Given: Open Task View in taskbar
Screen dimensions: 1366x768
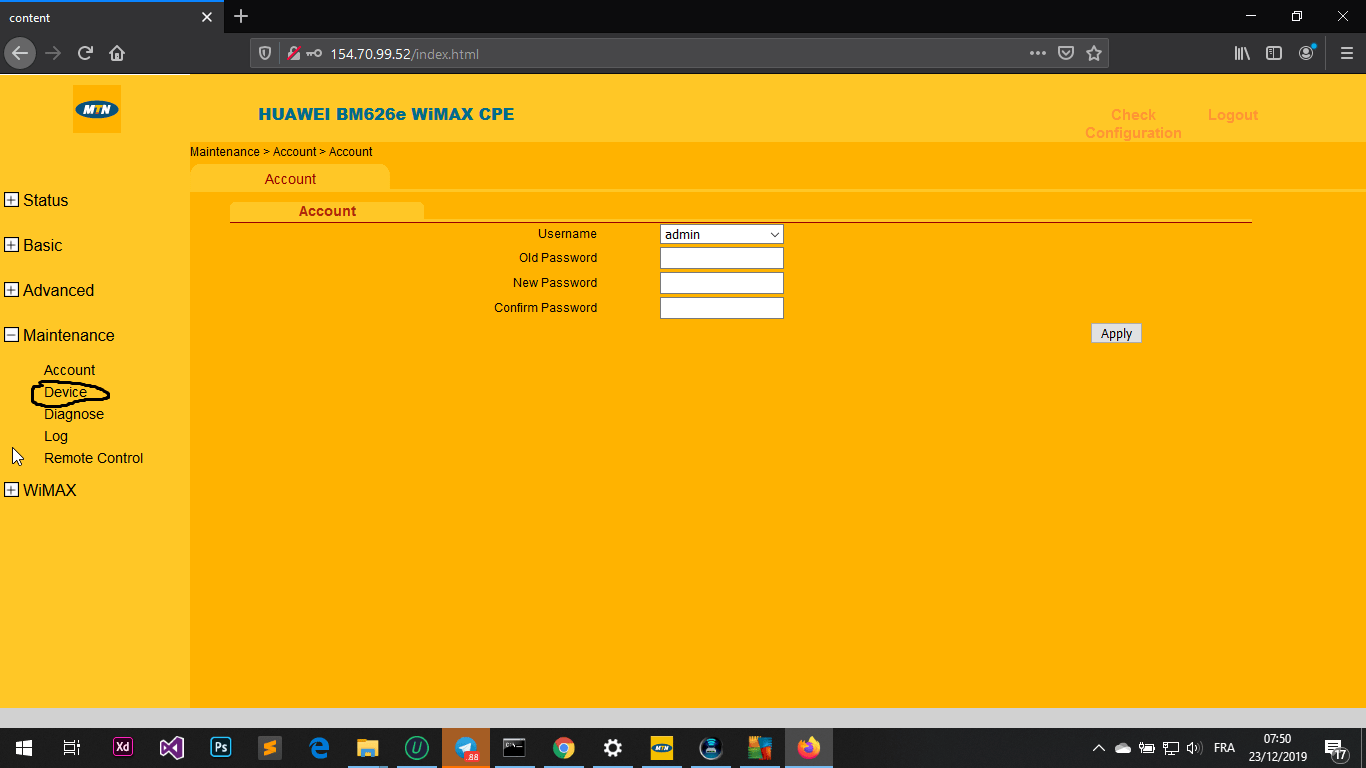Looking at the screenshot, I should pos(72,748).
